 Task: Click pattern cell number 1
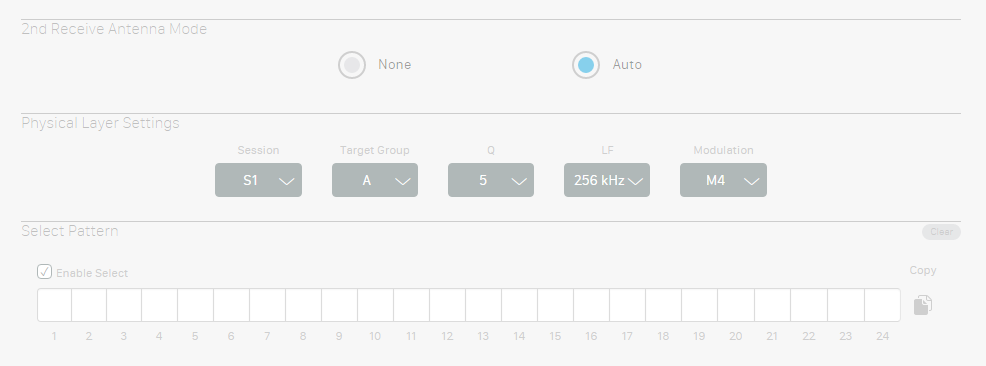(54, 305)
